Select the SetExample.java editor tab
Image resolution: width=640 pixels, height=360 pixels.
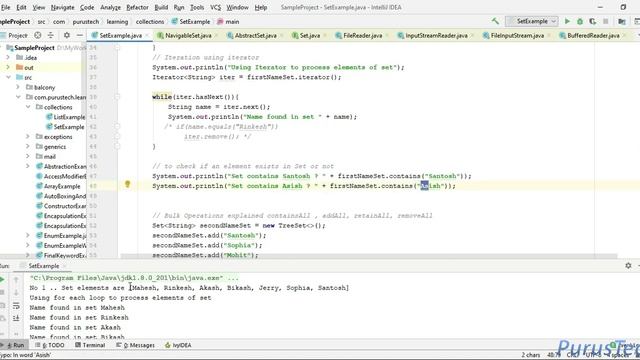pos(120,36)
